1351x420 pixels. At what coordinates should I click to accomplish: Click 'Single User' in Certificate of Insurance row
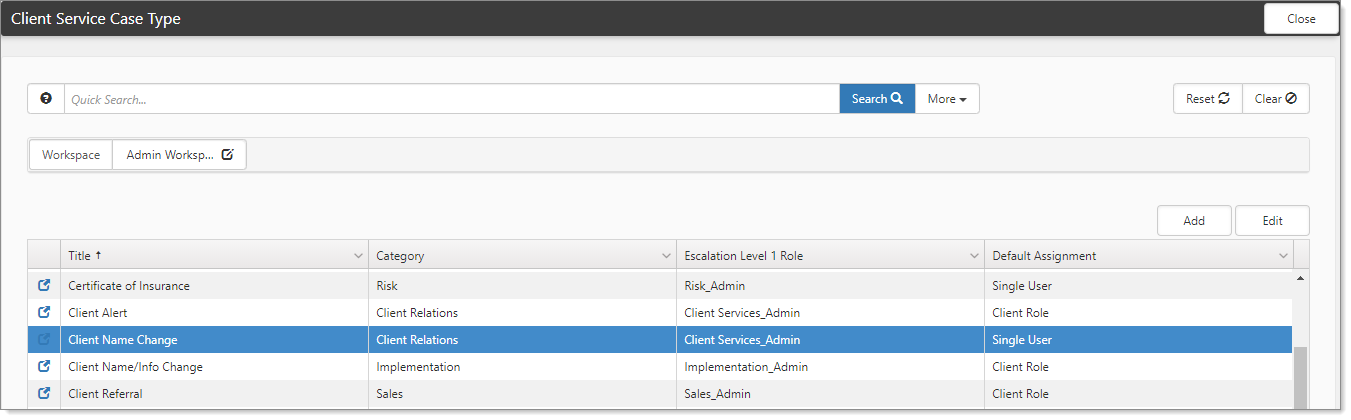(x=1021, y=285)
